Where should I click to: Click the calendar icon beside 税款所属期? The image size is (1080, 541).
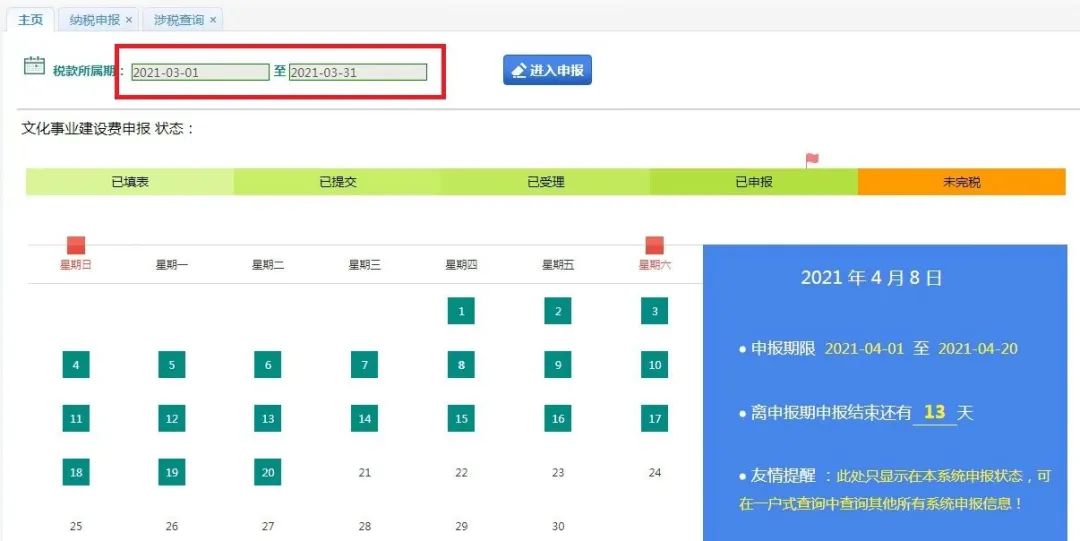point(34,66)
